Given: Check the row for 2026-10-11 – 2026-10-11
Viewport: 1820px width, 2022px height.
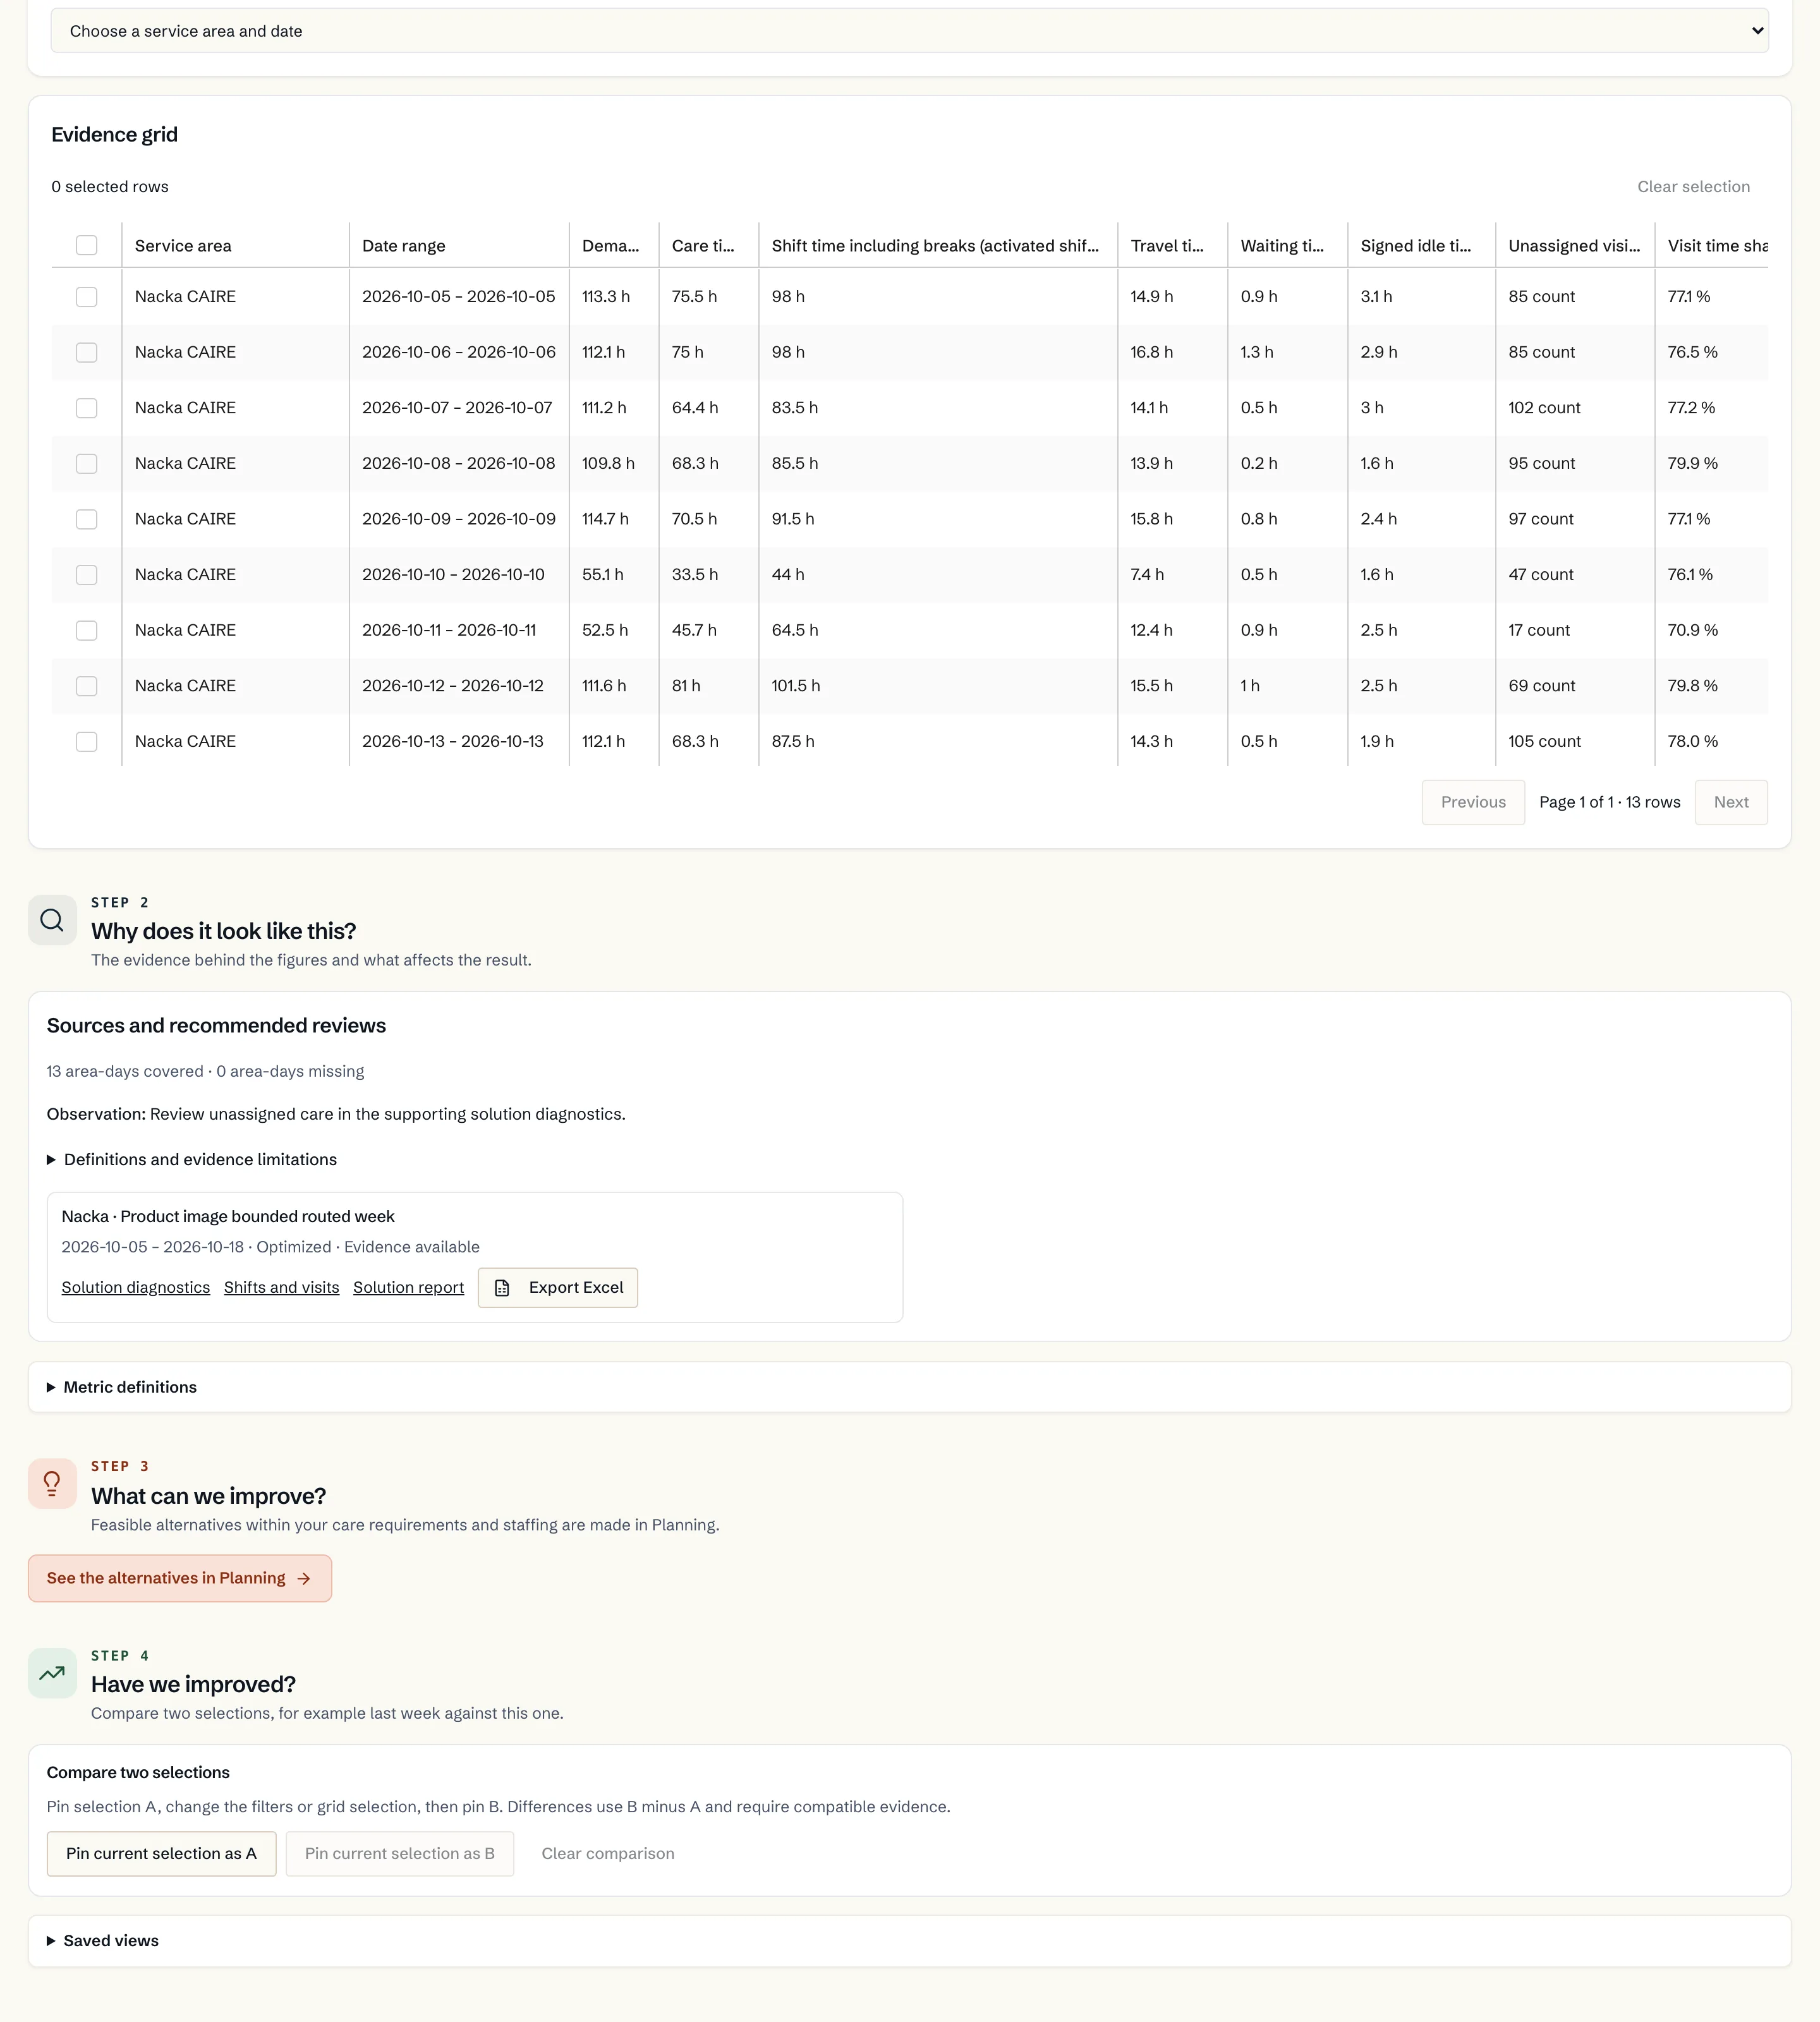Looking at the screenshot, I should [87, 630].
